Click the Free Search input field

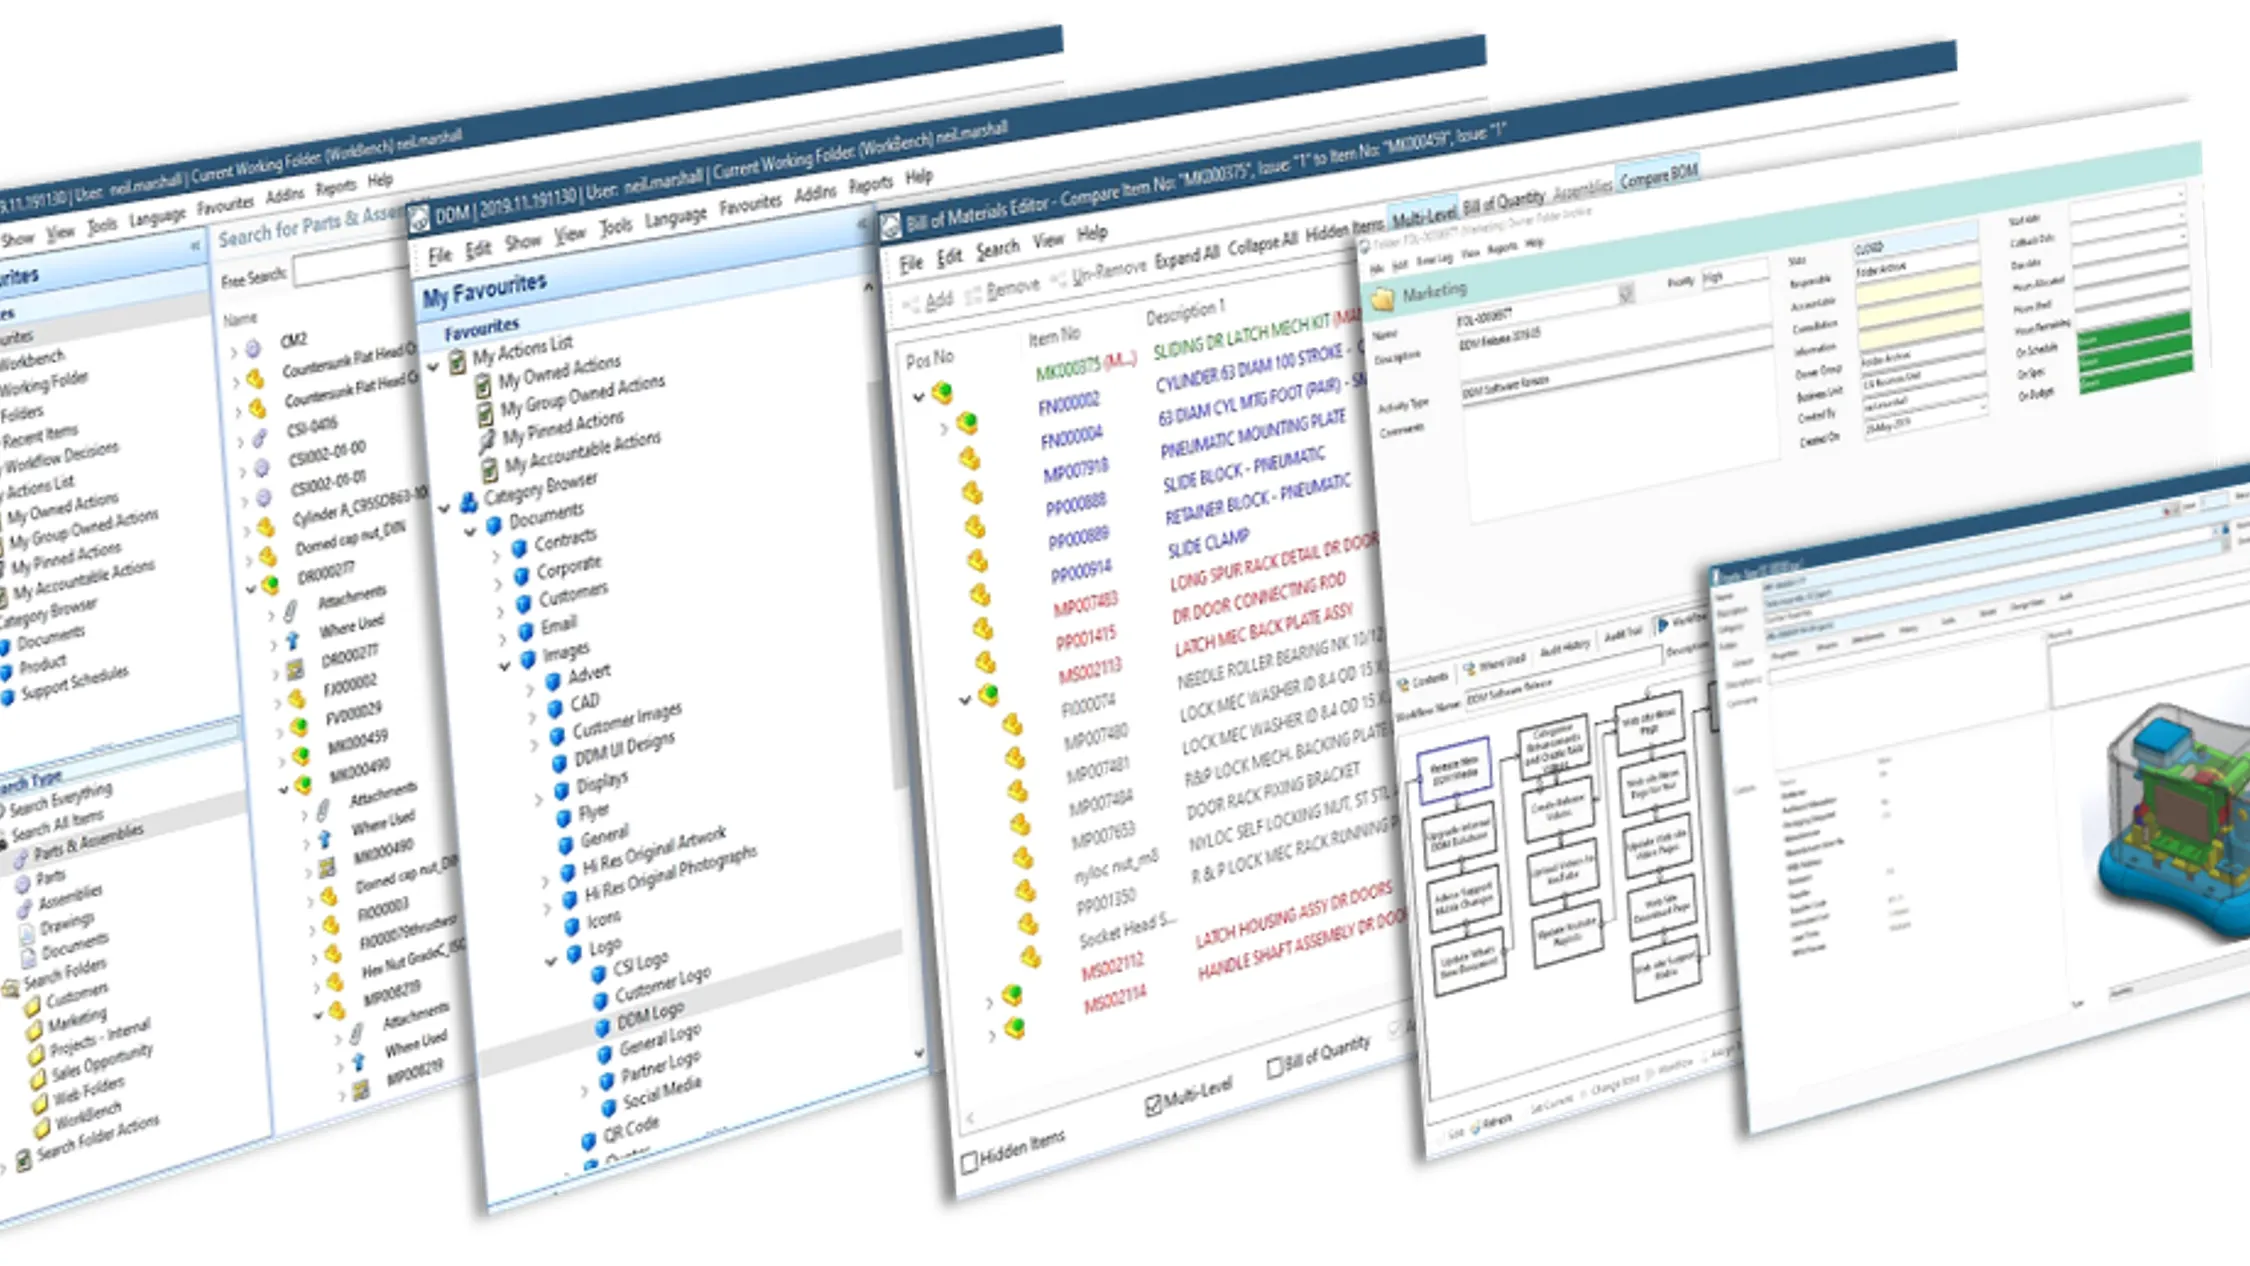click(x=351, y=265)
